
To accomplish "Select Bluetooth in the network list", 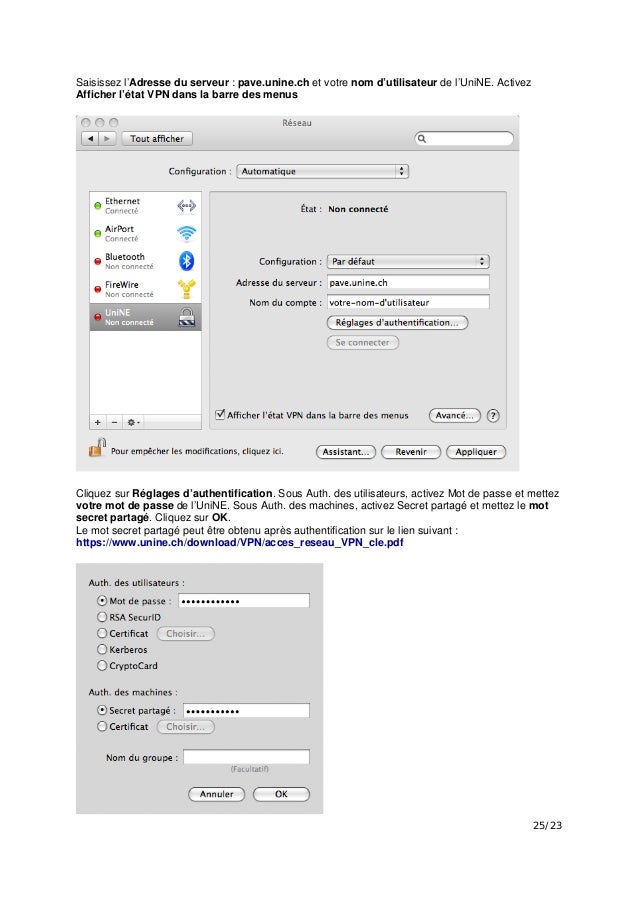I will click(146, 261).
